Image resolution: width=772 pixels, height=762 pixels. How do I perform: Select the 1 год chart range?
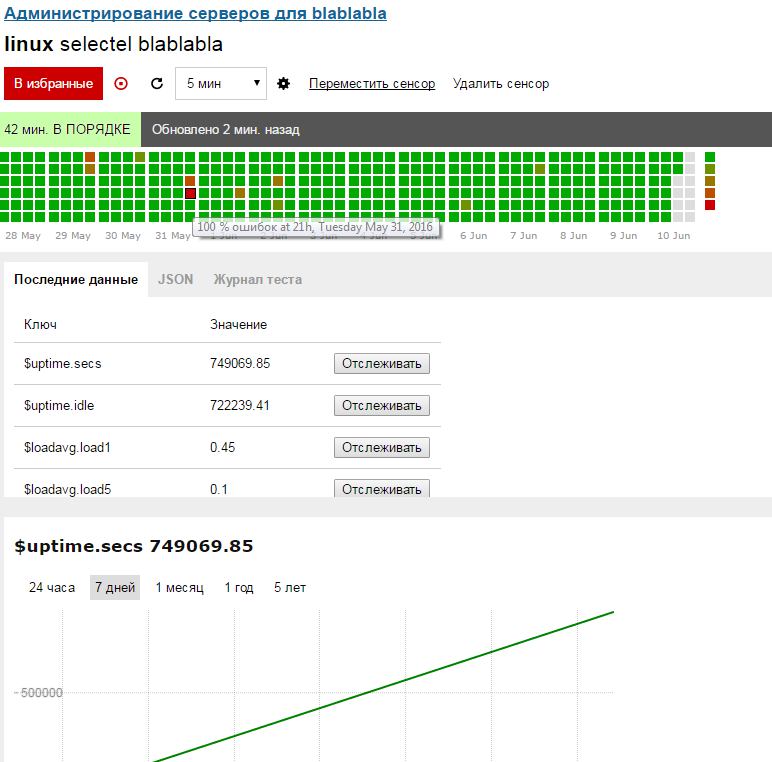coord(239,587)
